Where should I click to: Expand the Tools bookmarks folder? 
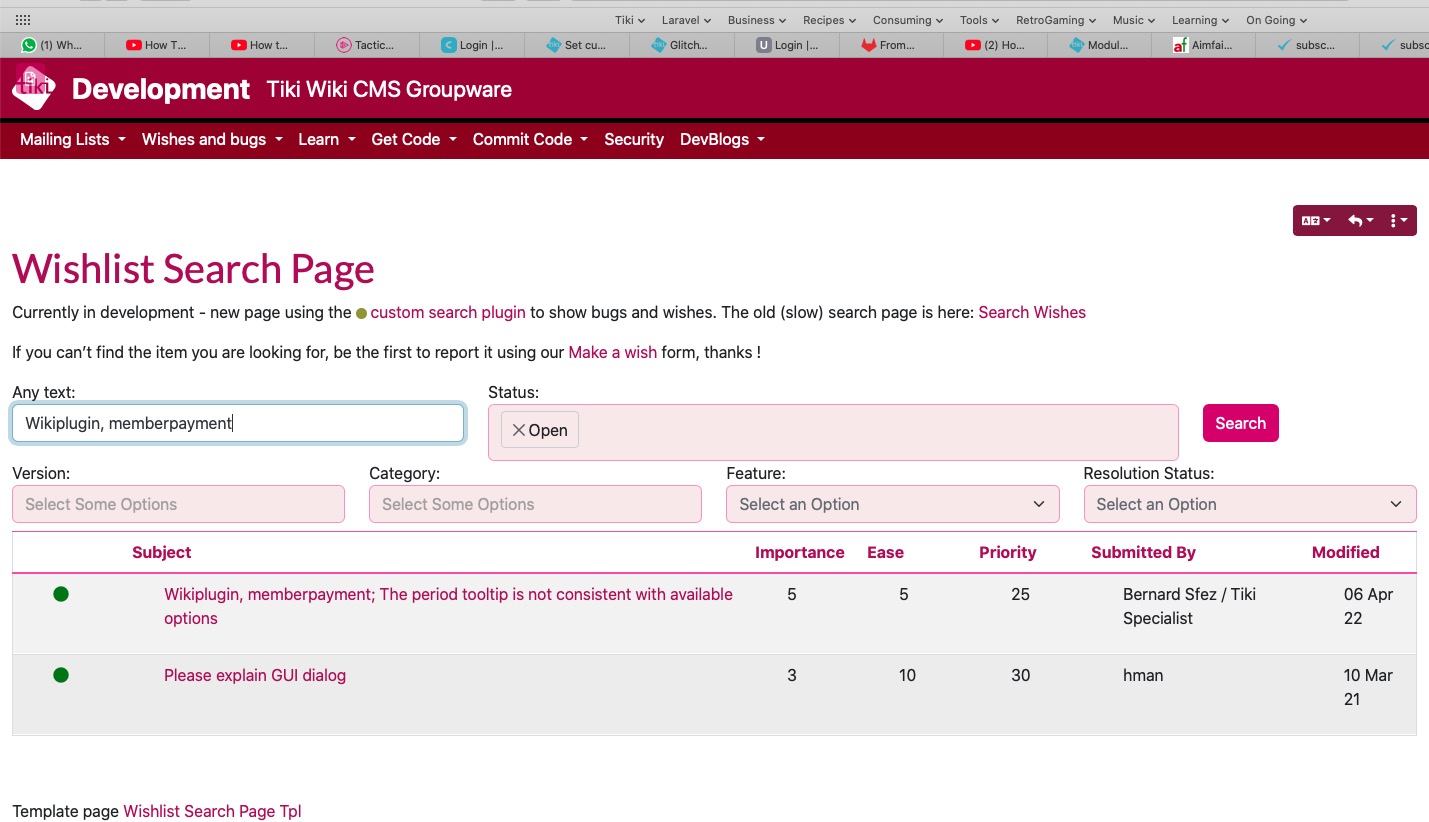[x=980, y=20]
